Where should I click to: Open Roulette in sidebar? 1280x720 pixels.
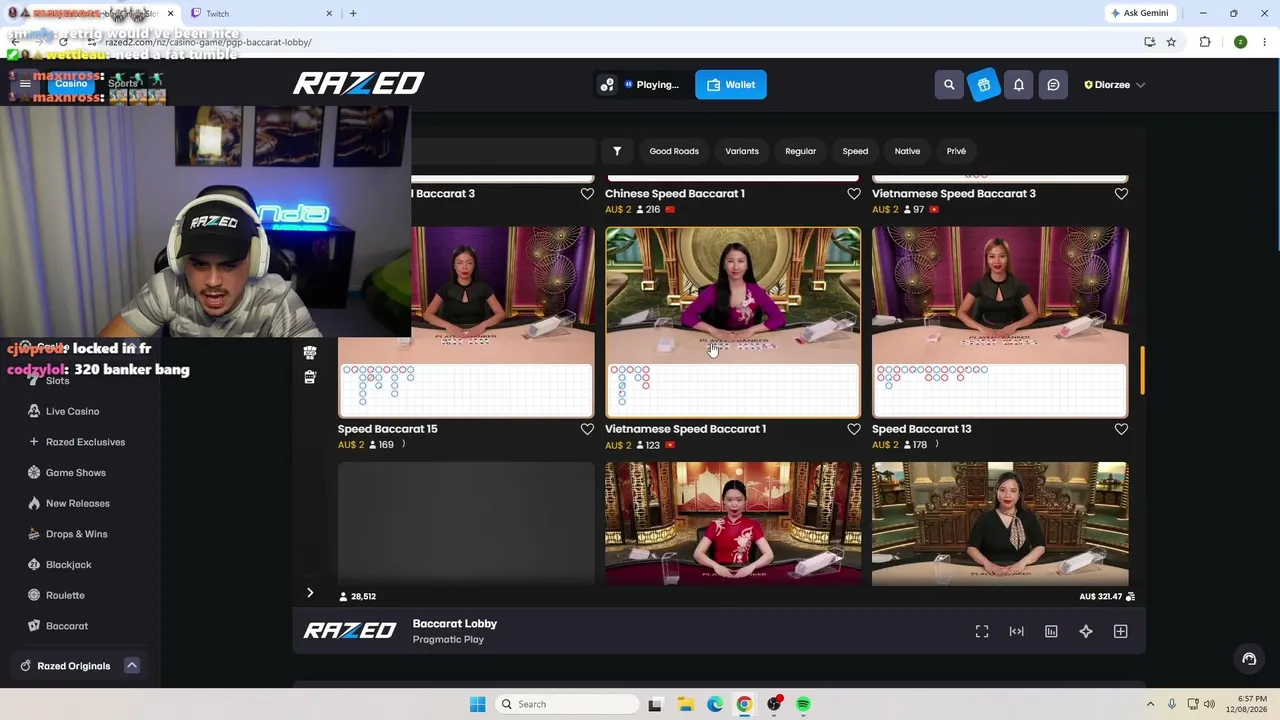coord(65,595)
